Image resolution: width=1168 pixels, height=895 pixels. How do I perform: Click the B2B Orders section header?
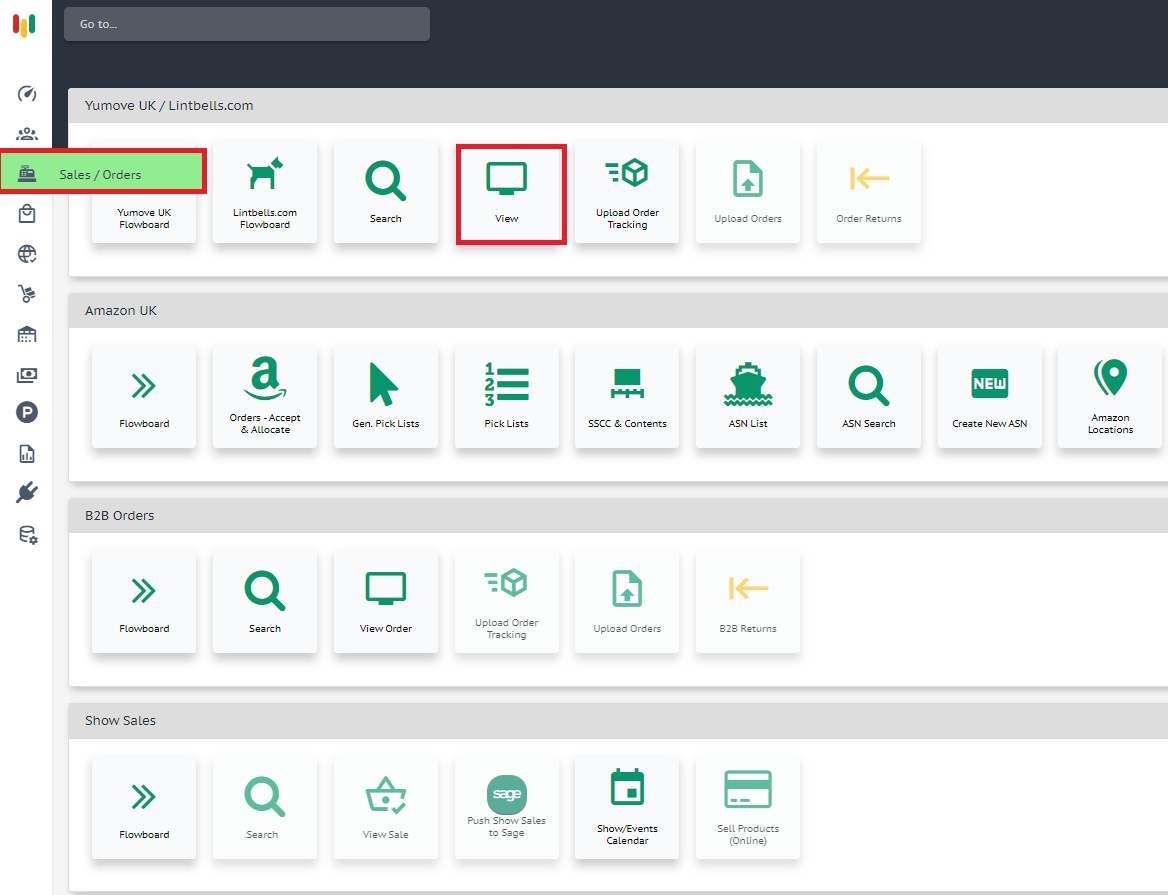[618, 515]
